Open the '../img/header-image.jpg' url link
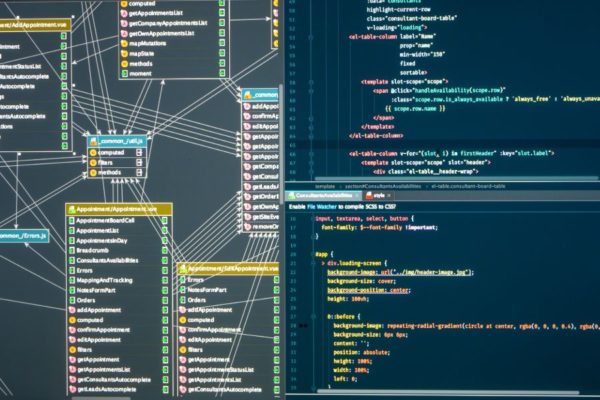This screenshot has height=400, width=600. 430,272
